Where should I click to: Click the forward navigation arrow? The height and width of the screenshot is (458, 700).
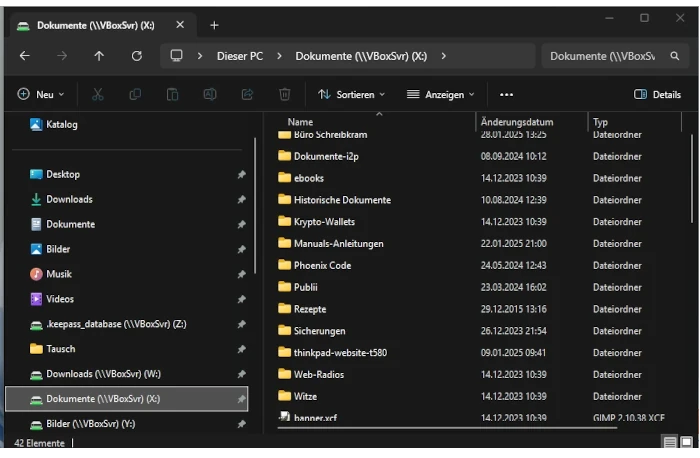point(62,56)
